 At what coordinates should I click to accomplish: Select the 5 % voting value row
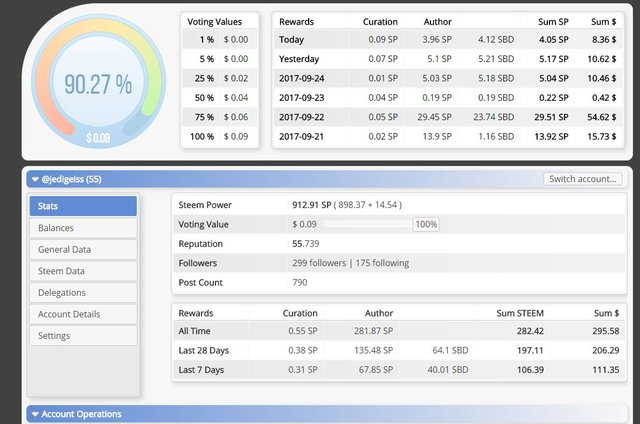coord(220,59)
